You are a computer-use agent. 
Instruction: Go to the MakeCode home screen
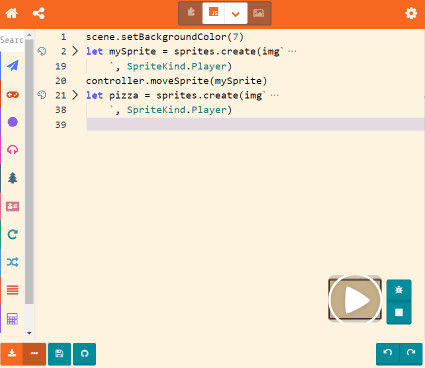[x=12, y=13]
